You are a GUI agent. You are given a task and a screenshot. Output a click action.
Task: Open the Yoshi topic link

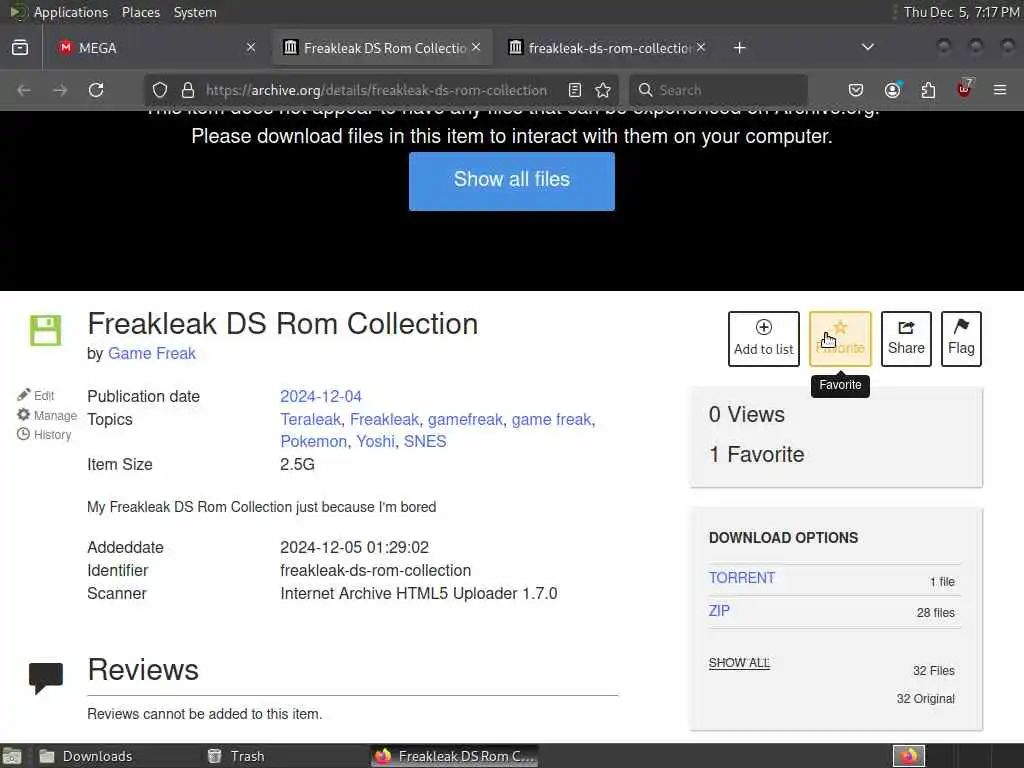pyautogui.click(x=376, y=441)
